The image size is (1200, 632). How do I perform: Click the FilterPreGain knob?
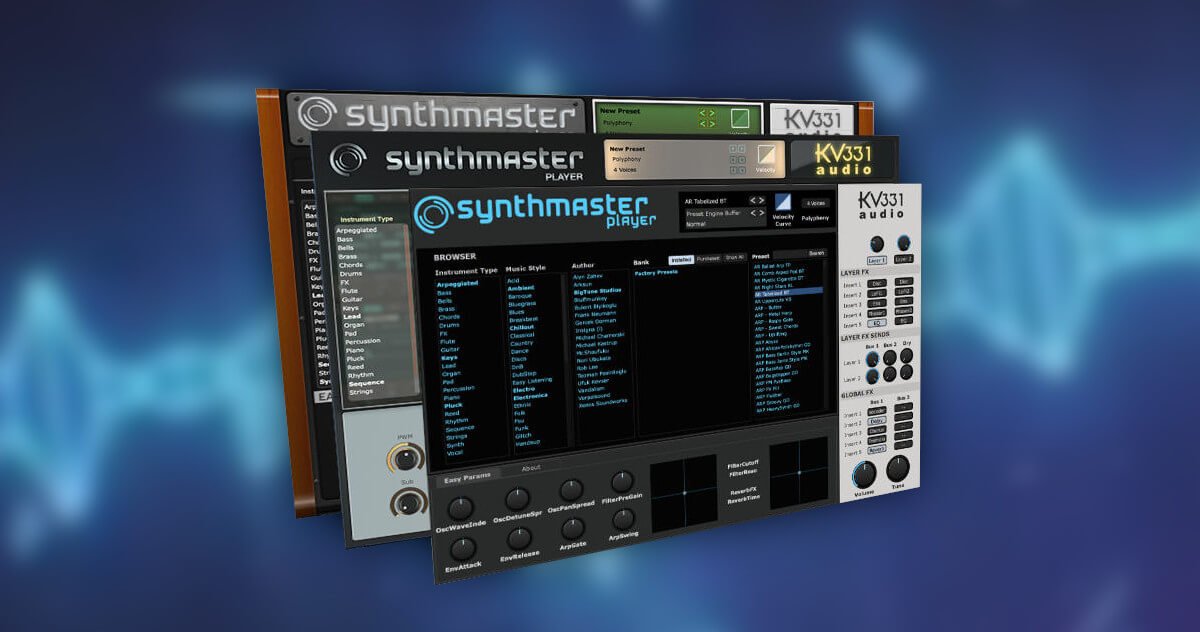click(622, 482)
